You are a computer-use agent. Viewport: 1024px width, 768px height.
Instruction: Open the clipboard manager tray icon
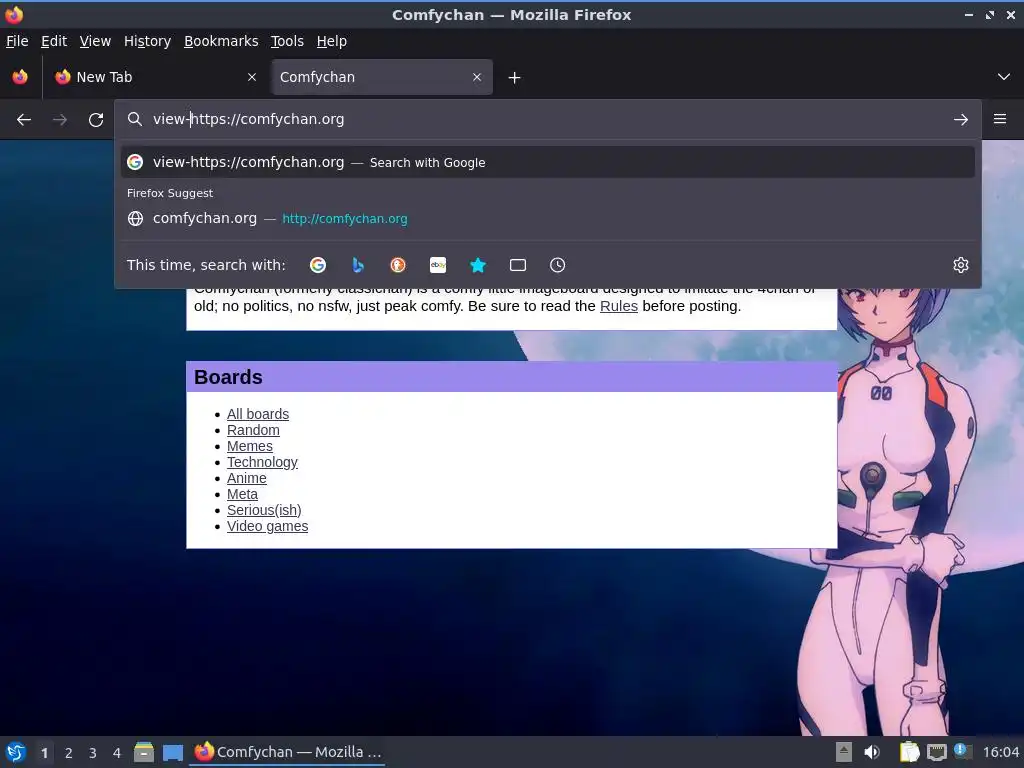point(909,752)
